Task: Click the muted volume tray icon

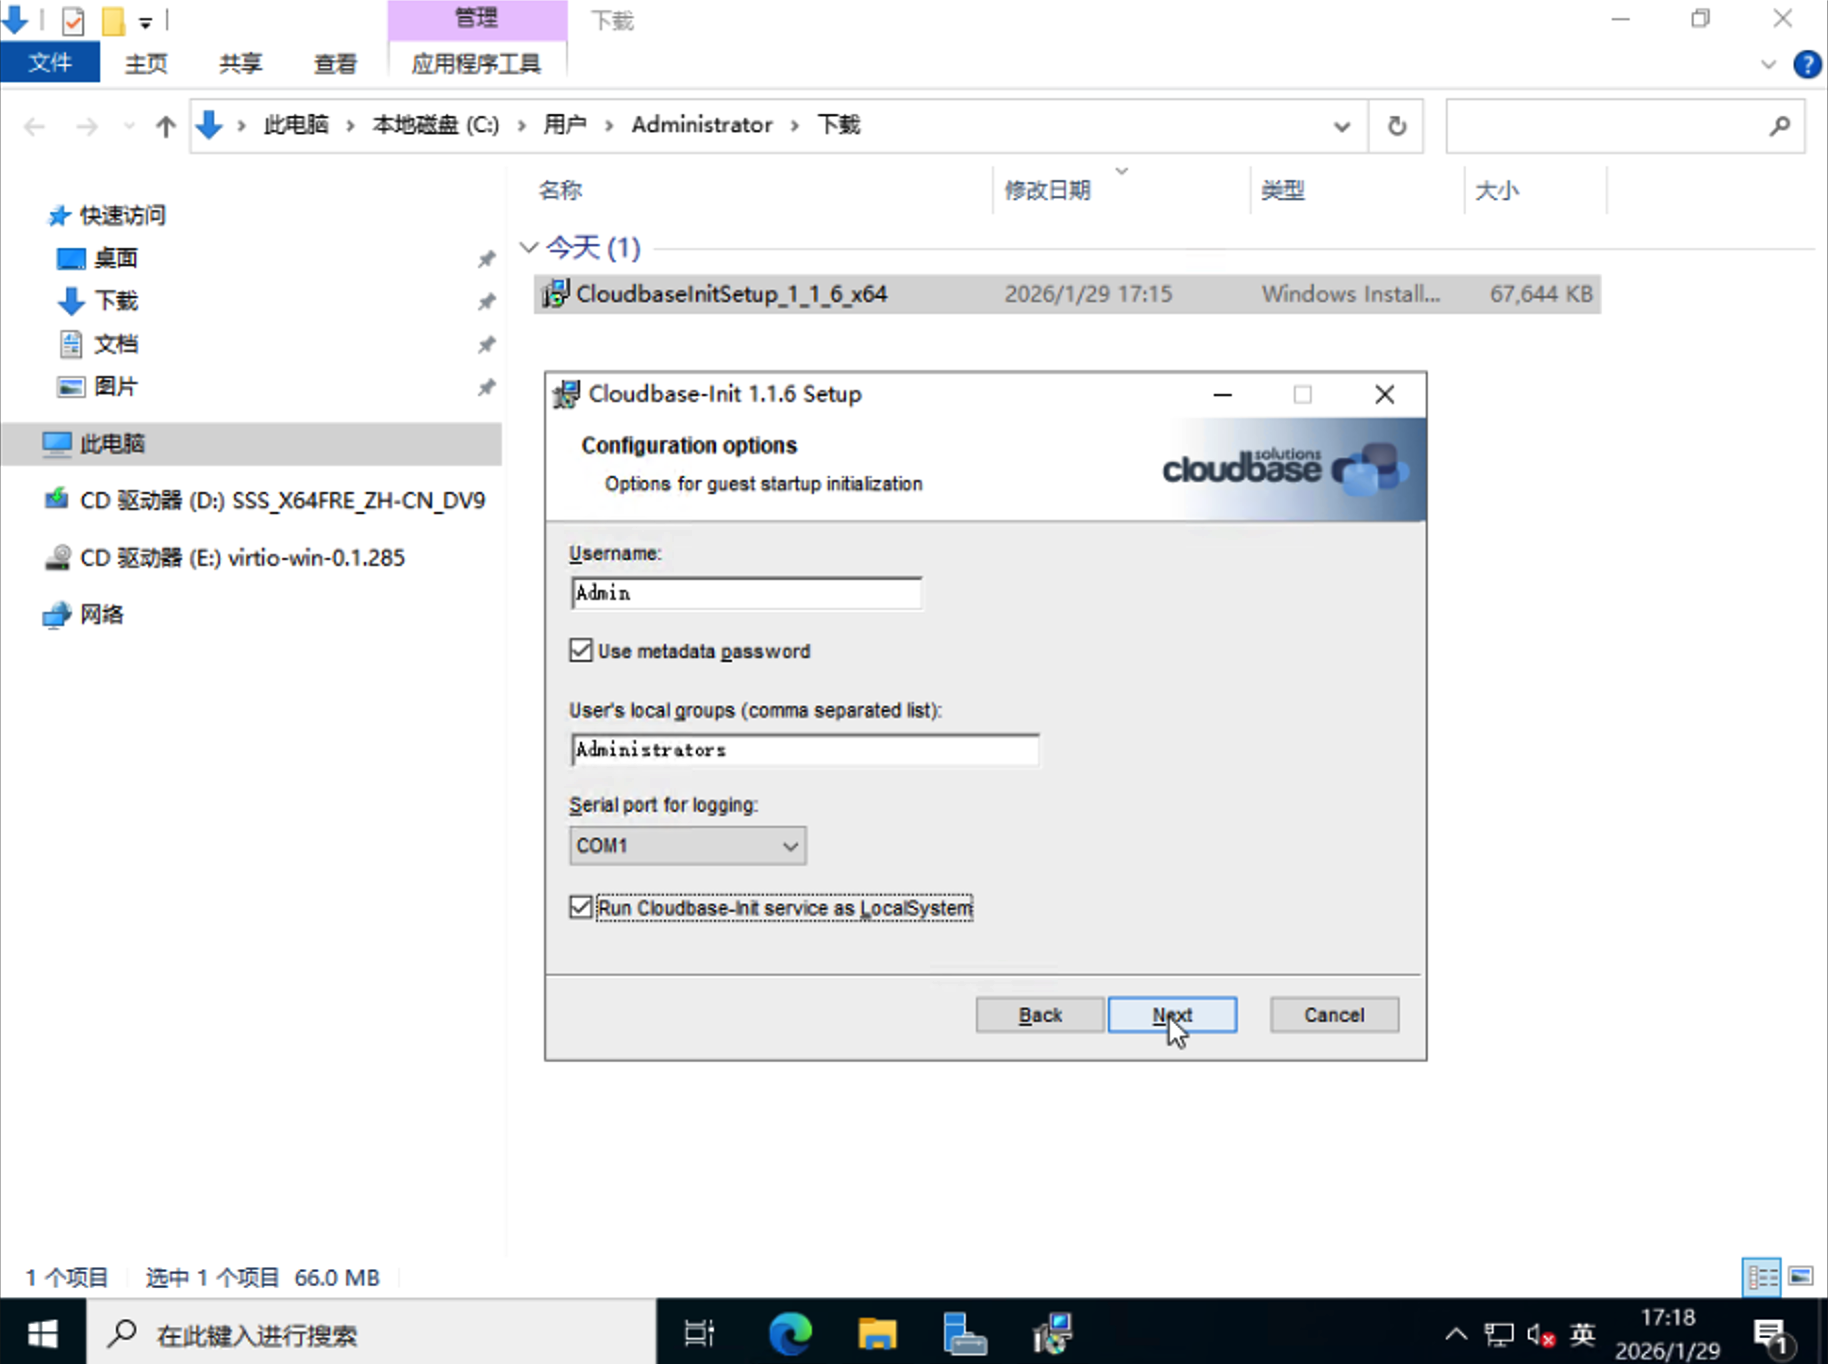Action: pyautogui.click(x=1540, y=1334)
